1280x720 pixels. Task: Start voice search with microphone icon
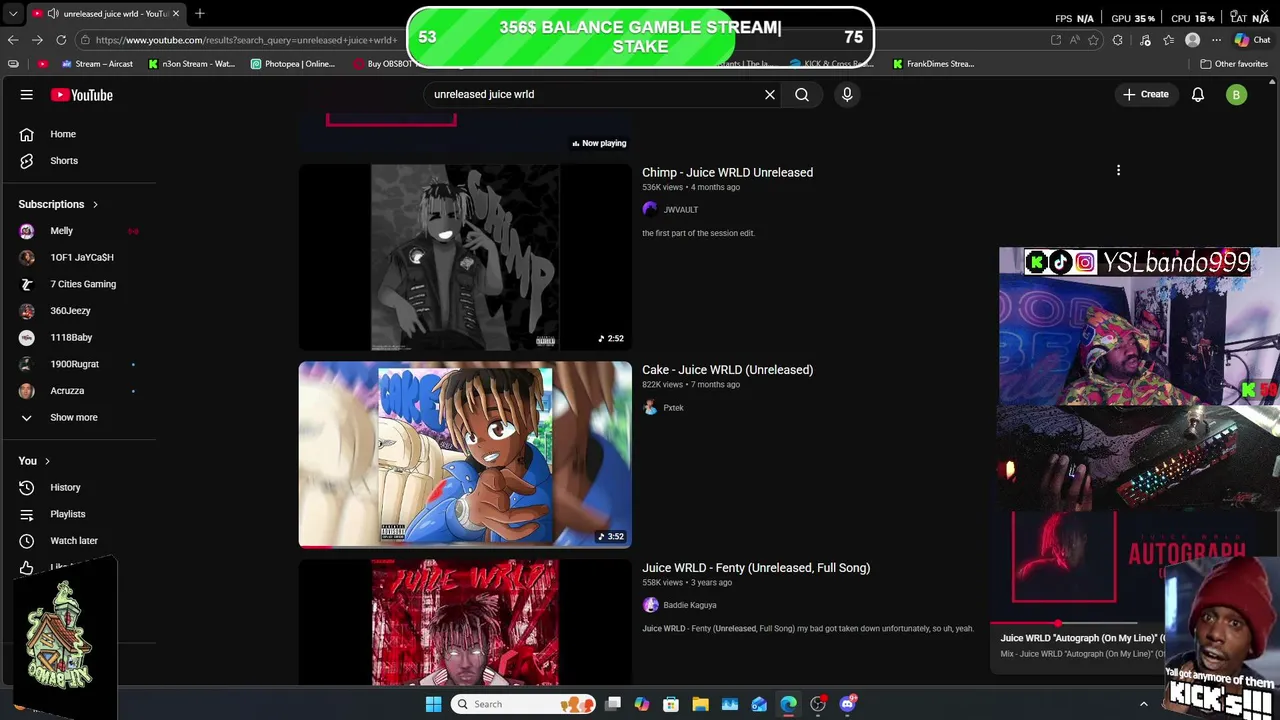point(847,94)
